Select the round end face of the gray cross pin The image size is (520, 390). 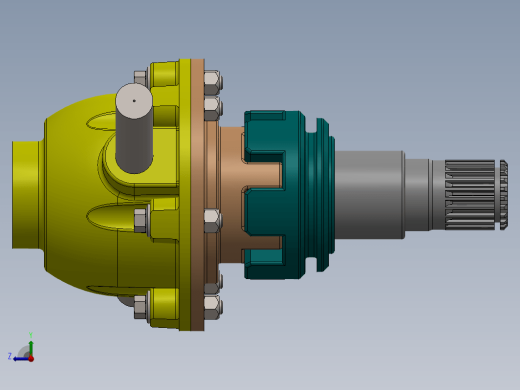(x=134, y=101)
